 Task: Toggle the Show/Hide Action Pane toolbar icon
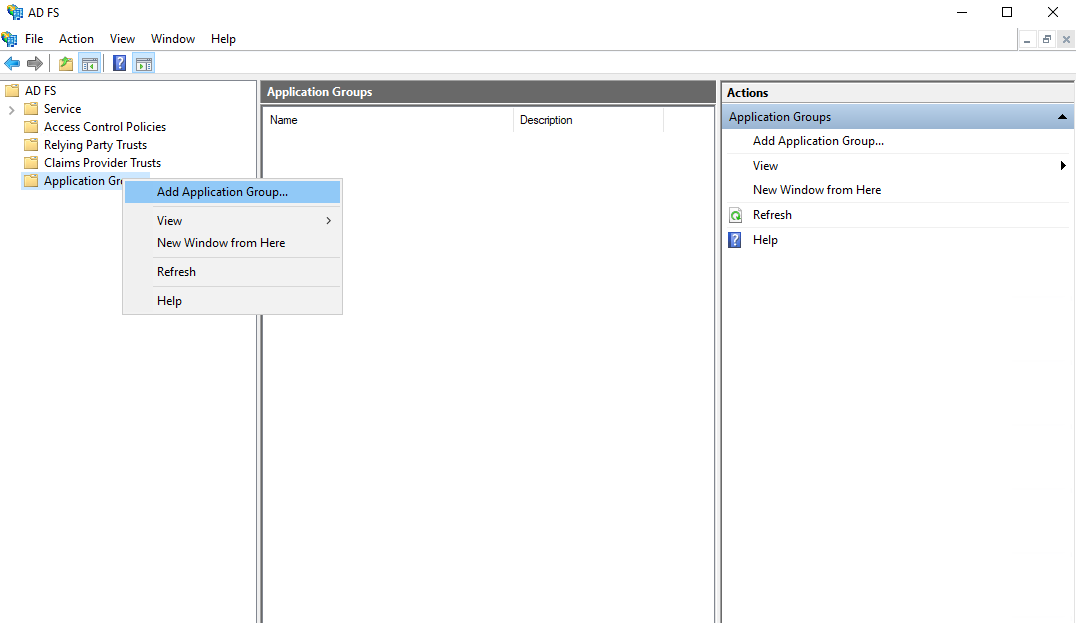pyautogui.click(x=143, y=64)
